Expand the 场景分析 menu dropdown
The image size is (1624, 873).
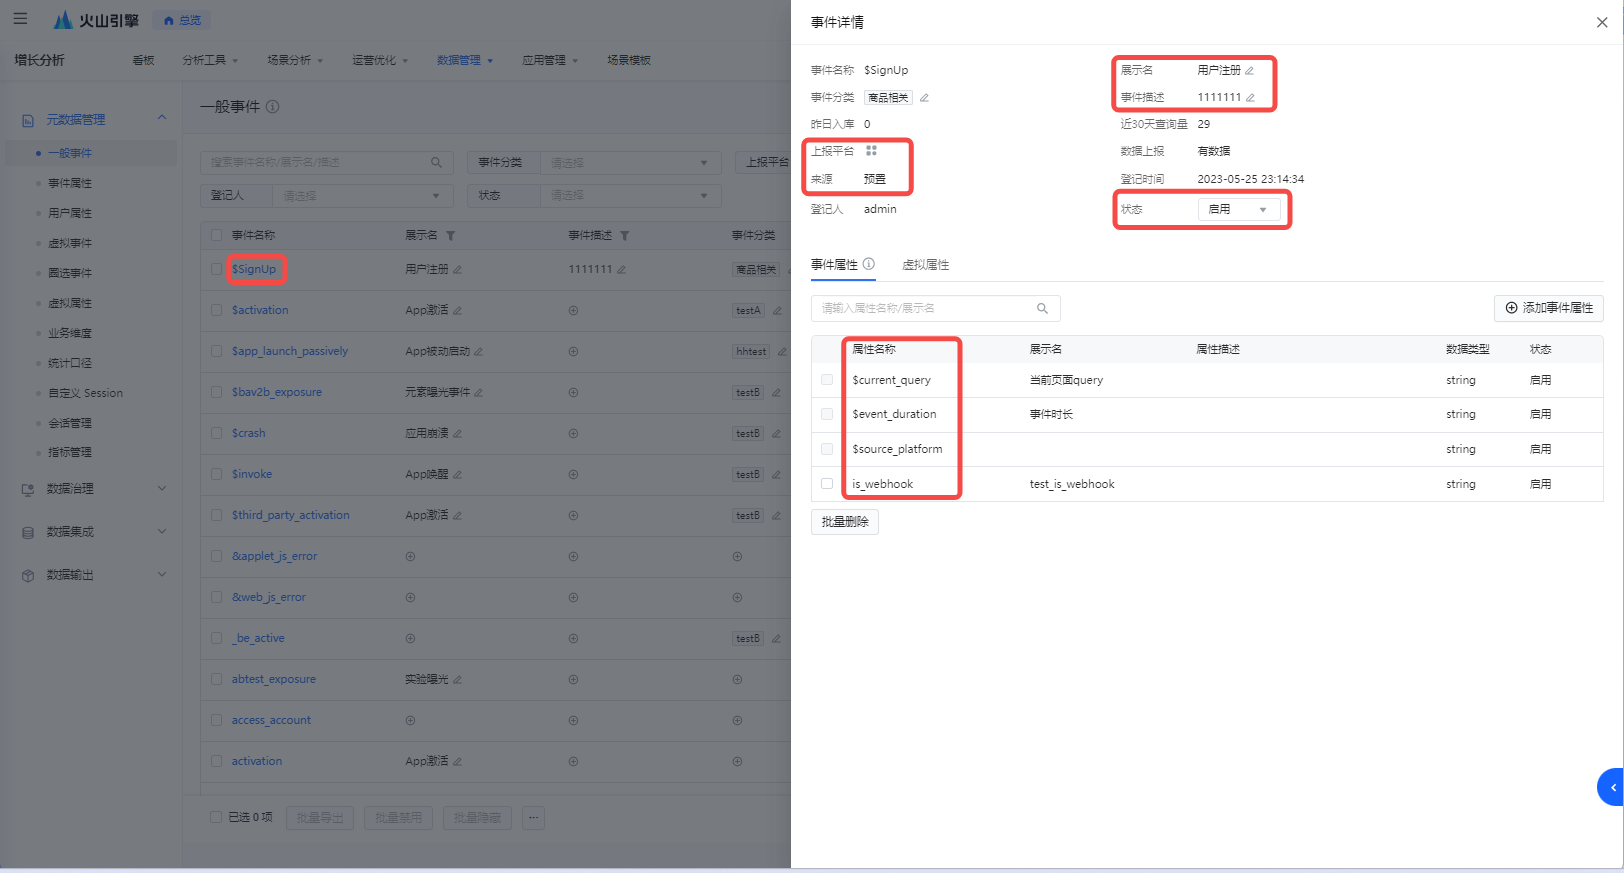coord(295,60)
